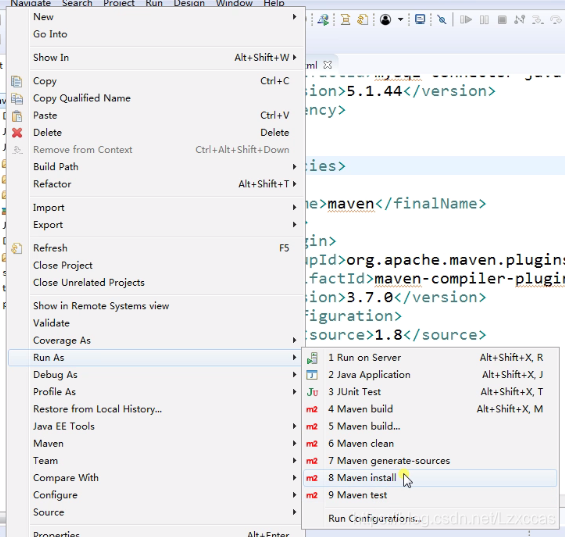Click the JUnit Test icon

click(312, 392)
